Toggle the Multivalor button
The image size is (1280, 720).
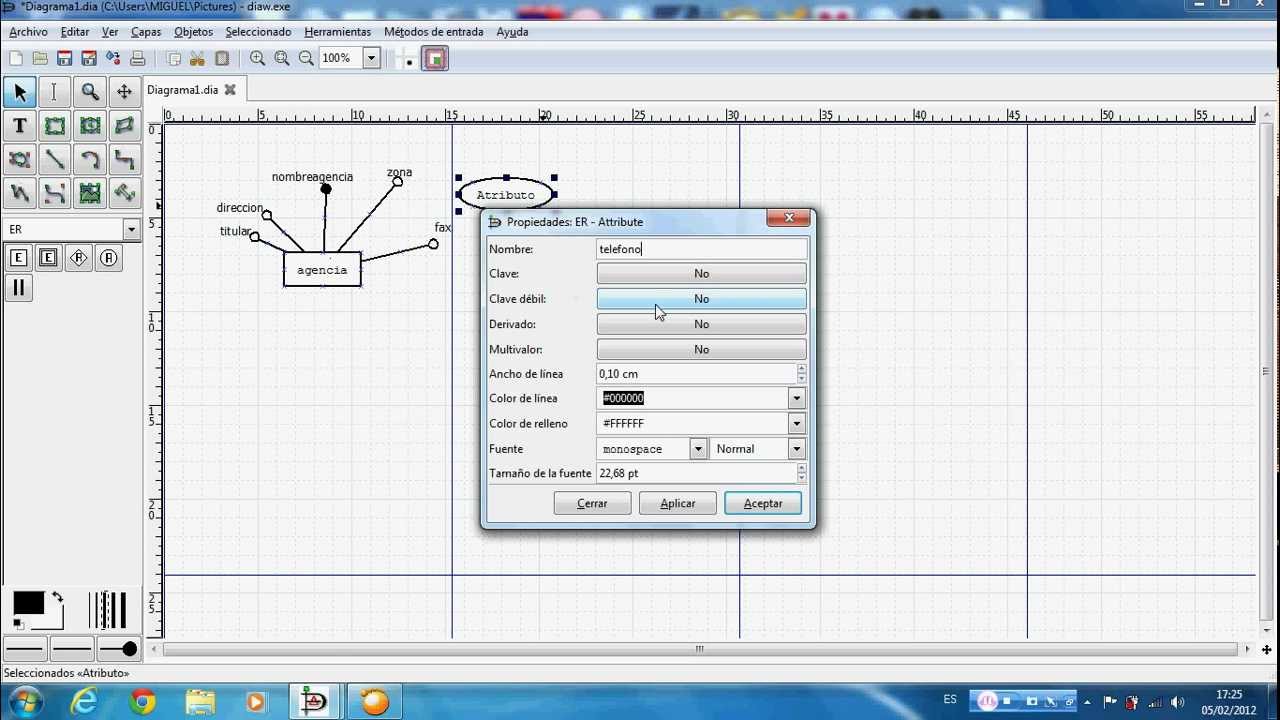[x=701, y=349]
